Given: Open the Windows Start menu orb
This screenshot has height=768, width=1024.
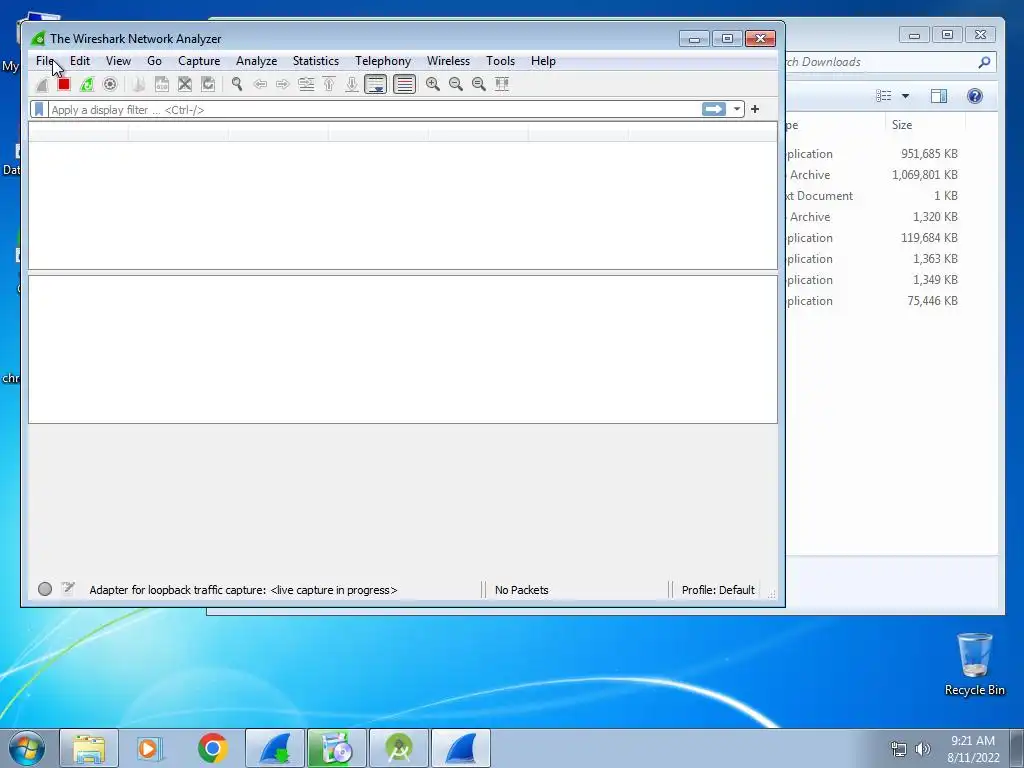Looking at the screenshot, I should [27, 748].
